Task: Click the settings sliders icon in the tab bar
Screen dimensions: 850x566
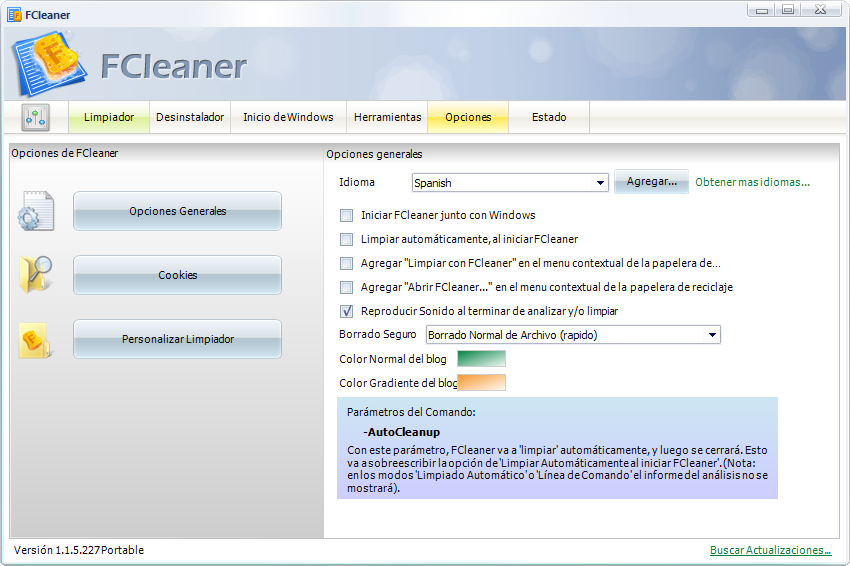Action: tap(36, 117)
